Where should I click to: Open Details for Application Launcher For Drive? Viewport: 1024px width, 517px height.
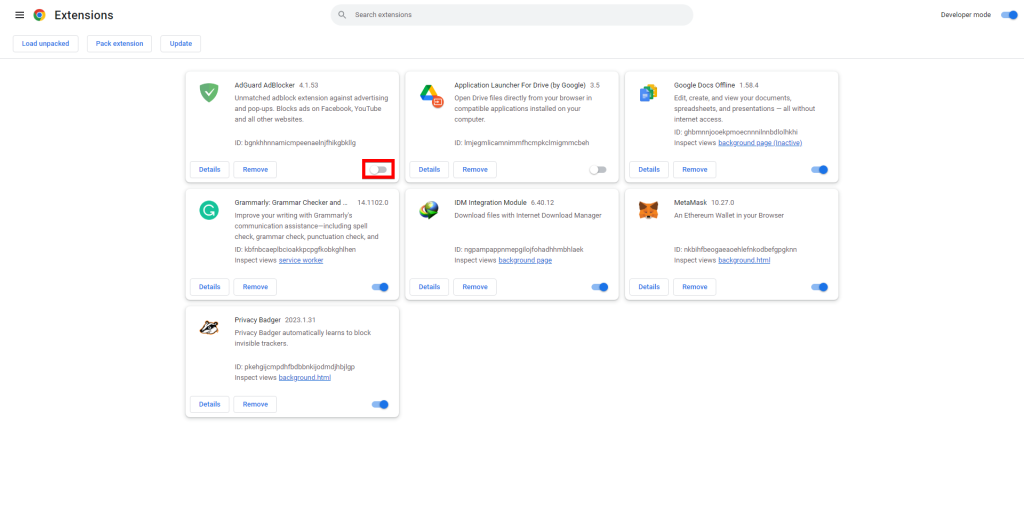click(x=429, y=170)
